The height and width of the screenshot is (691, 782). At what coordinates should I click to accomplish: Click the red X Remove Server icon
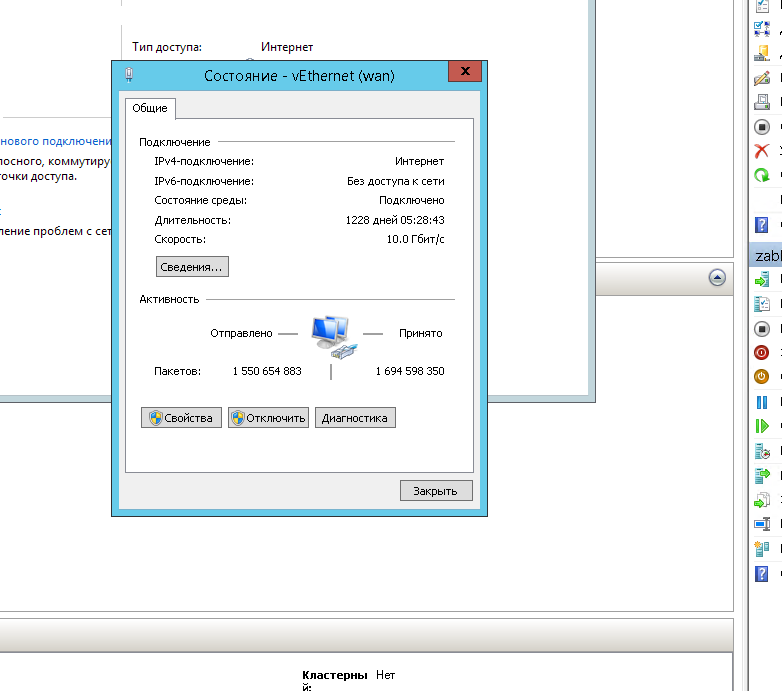point(762,151)
